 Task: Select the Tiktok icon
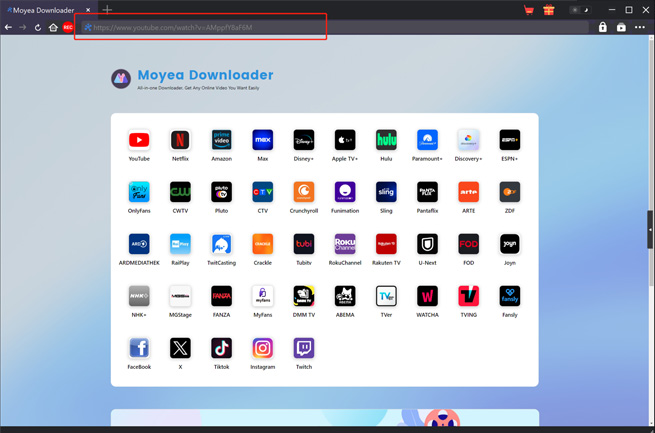pos(221,348)
